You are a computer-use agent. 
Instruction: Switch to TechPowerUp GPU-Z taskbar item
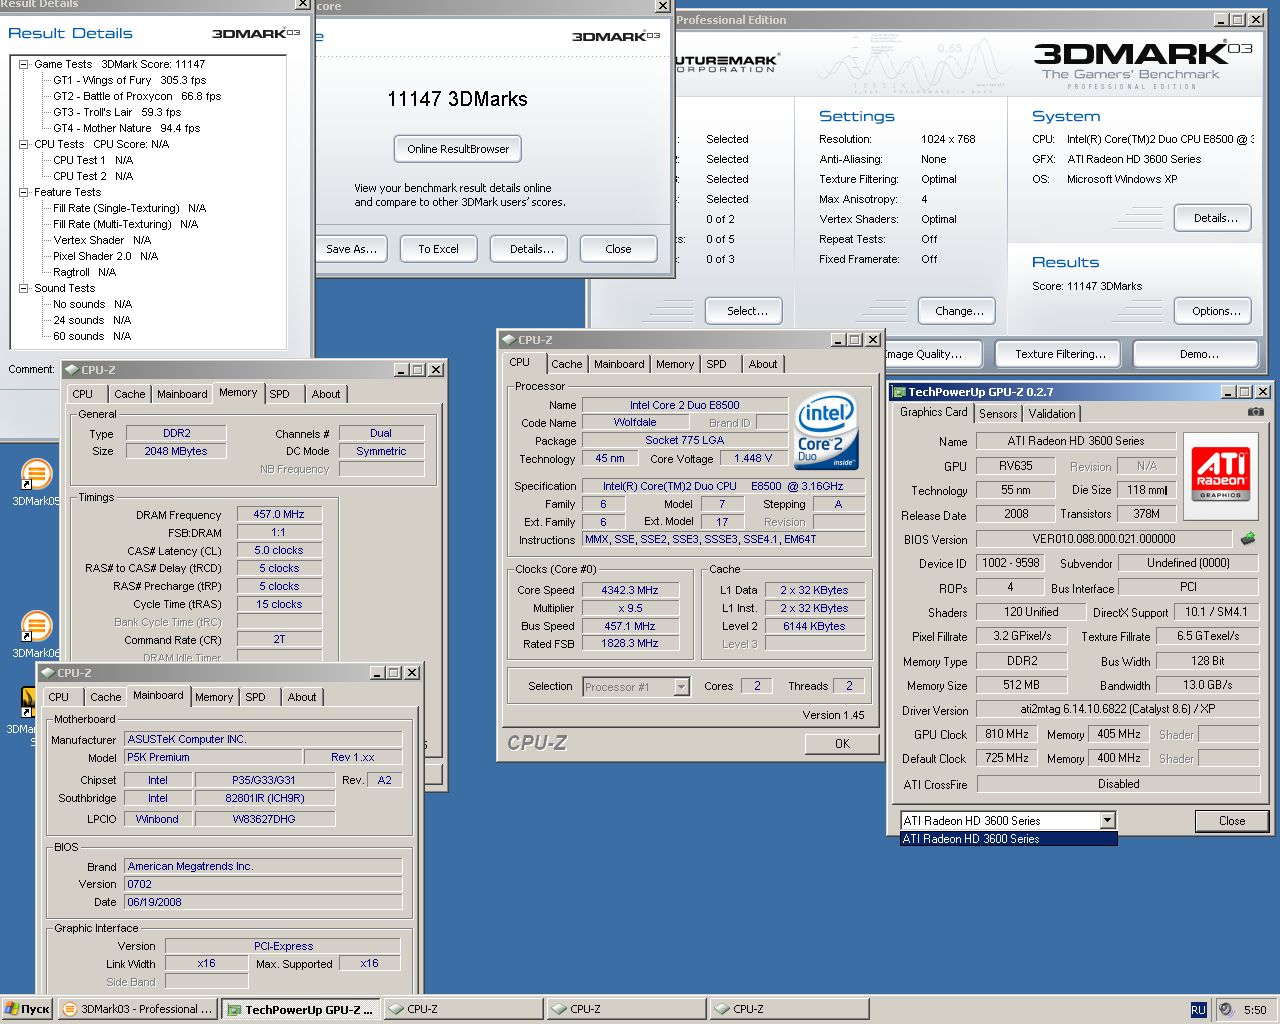coord(301,1010)
